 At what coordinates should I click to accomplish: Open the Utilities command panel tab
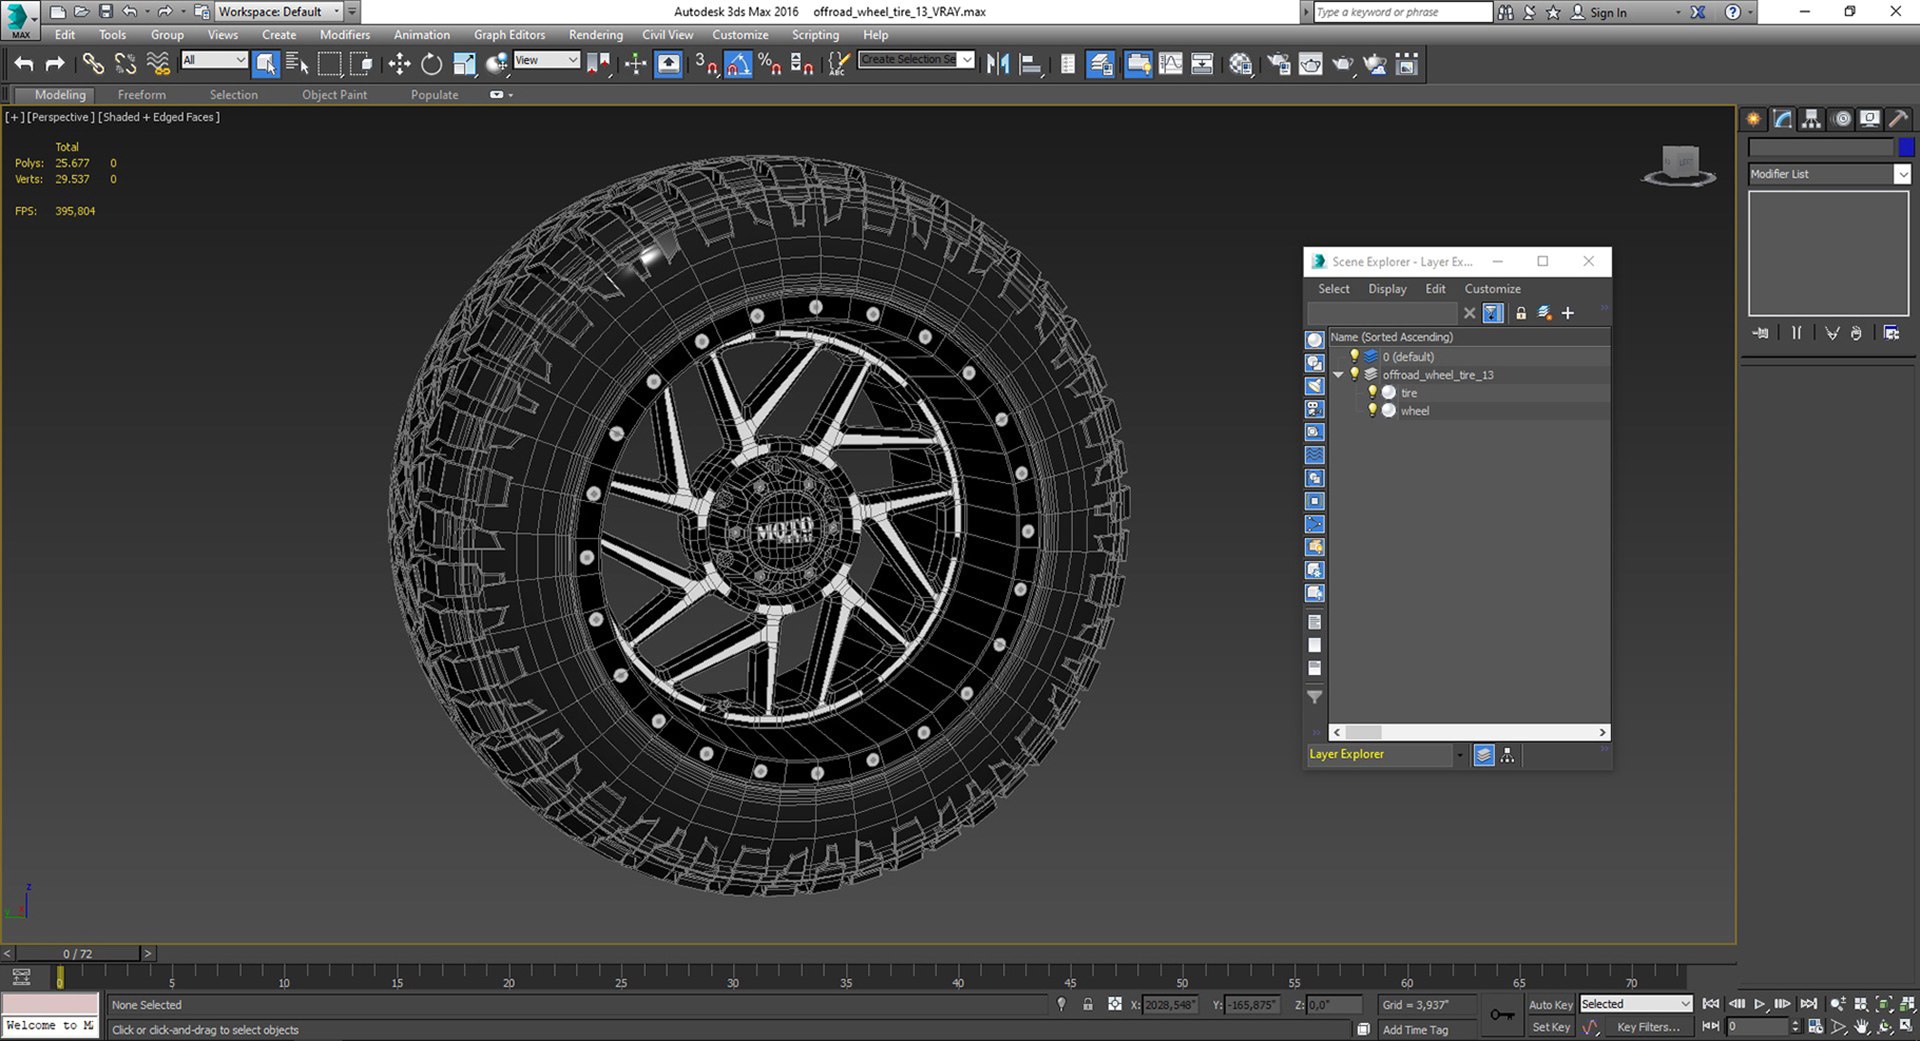click(x=1899, y=119)
